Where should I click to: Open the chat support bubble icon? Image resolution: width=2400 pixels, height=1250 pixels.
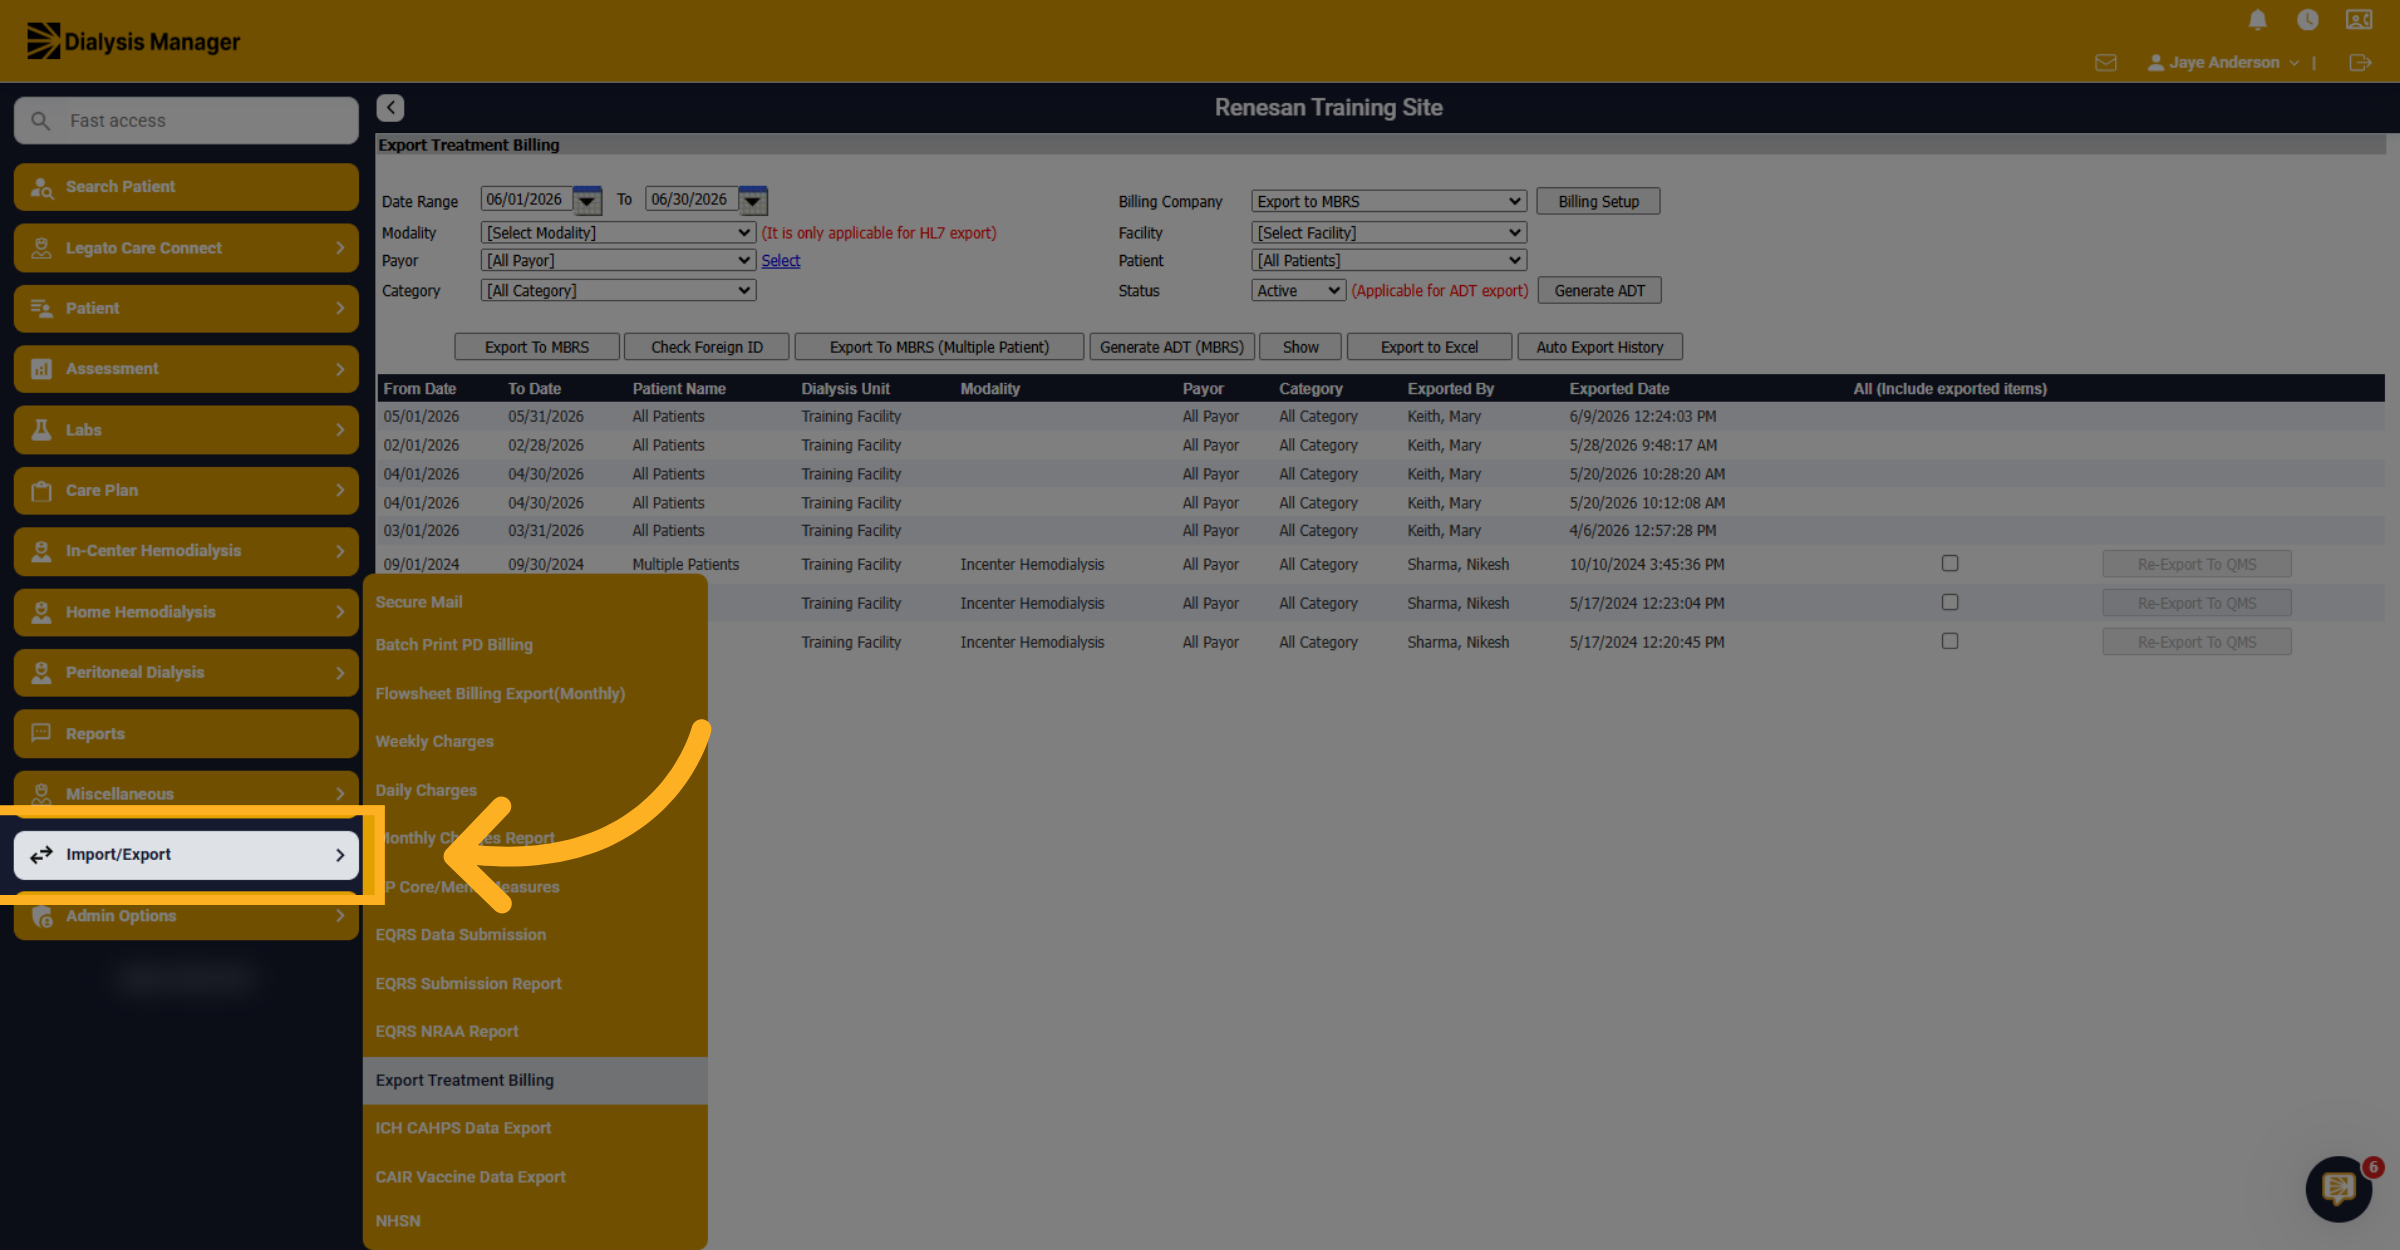pyautogui.click(x=2338, y=1189)
